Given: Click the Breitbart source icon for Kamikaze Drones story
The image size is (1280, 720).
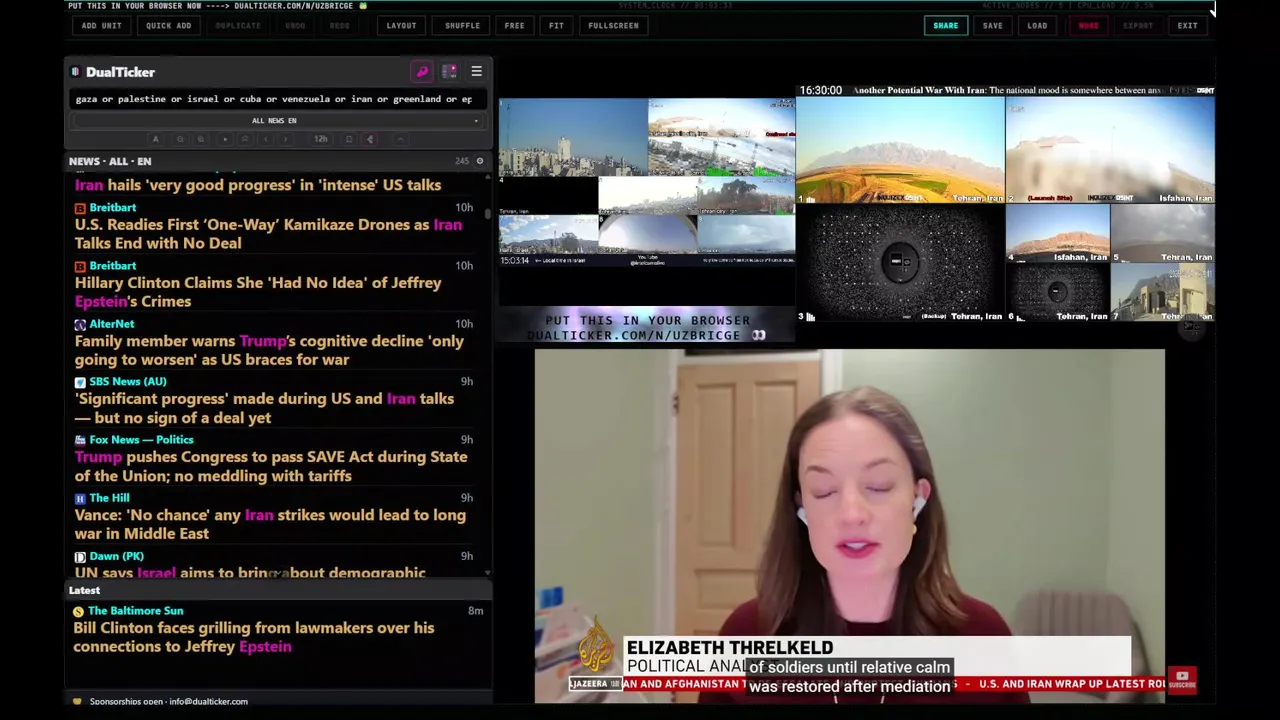Looking at the screenshot, I should click(80, 208).
